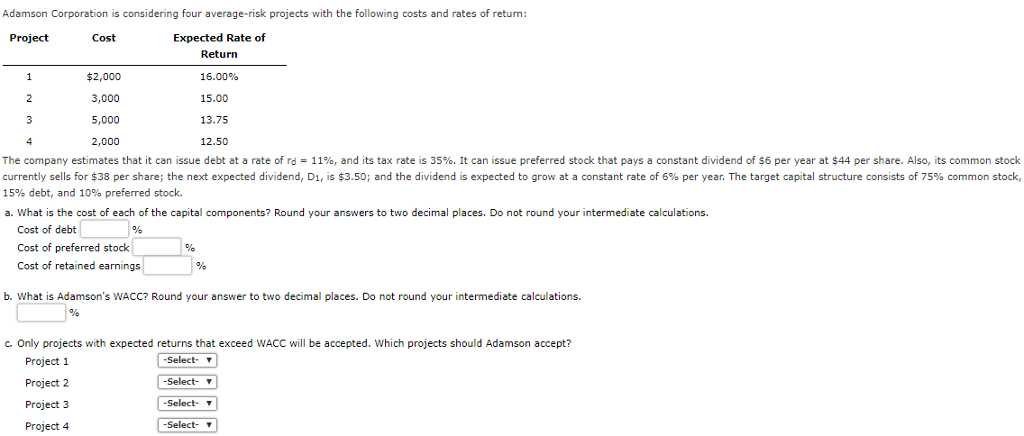Click the 15.00 return value
This screenshot has height=436, width=1024.
(x=214, y=99)
